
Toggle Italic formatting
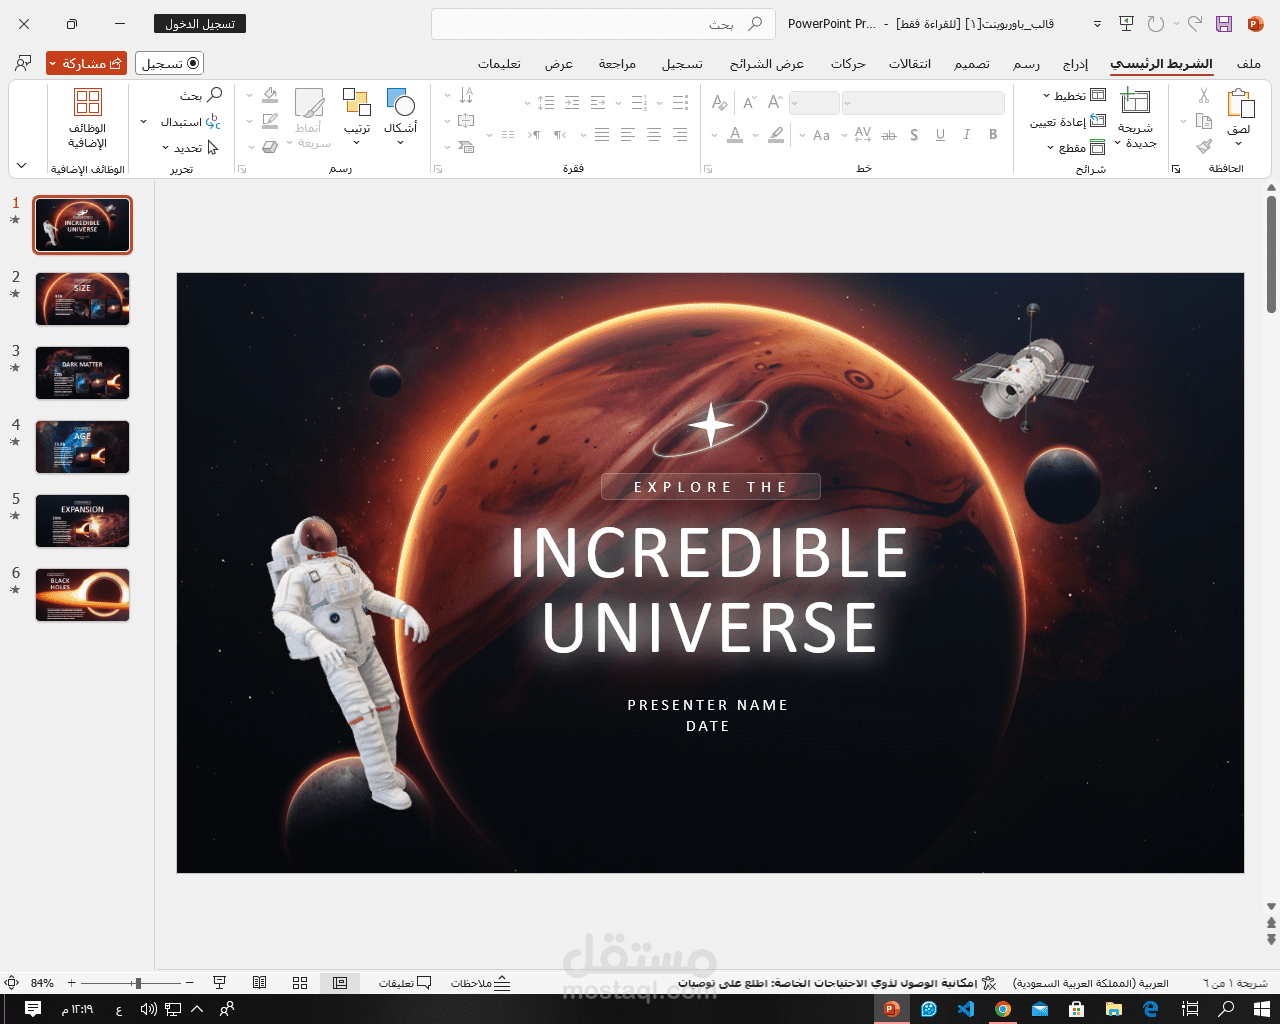[967, 135]
